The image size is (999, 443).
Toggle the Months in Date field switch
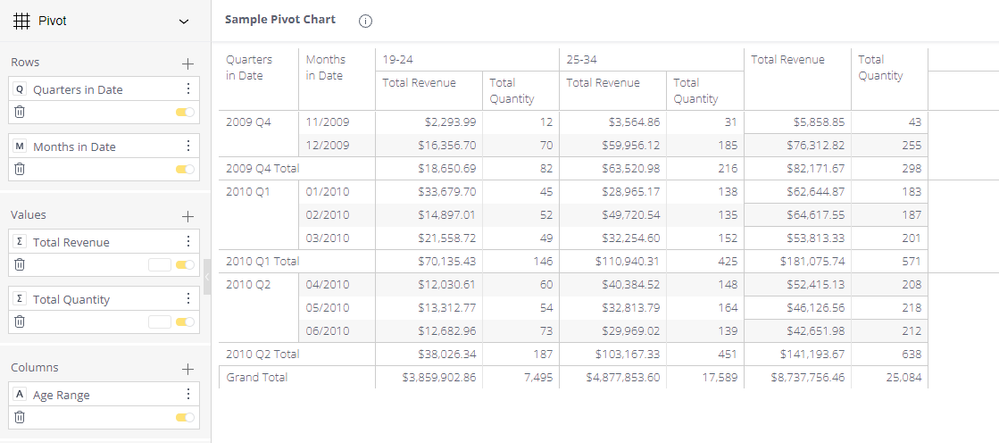[x=185, y=170]
